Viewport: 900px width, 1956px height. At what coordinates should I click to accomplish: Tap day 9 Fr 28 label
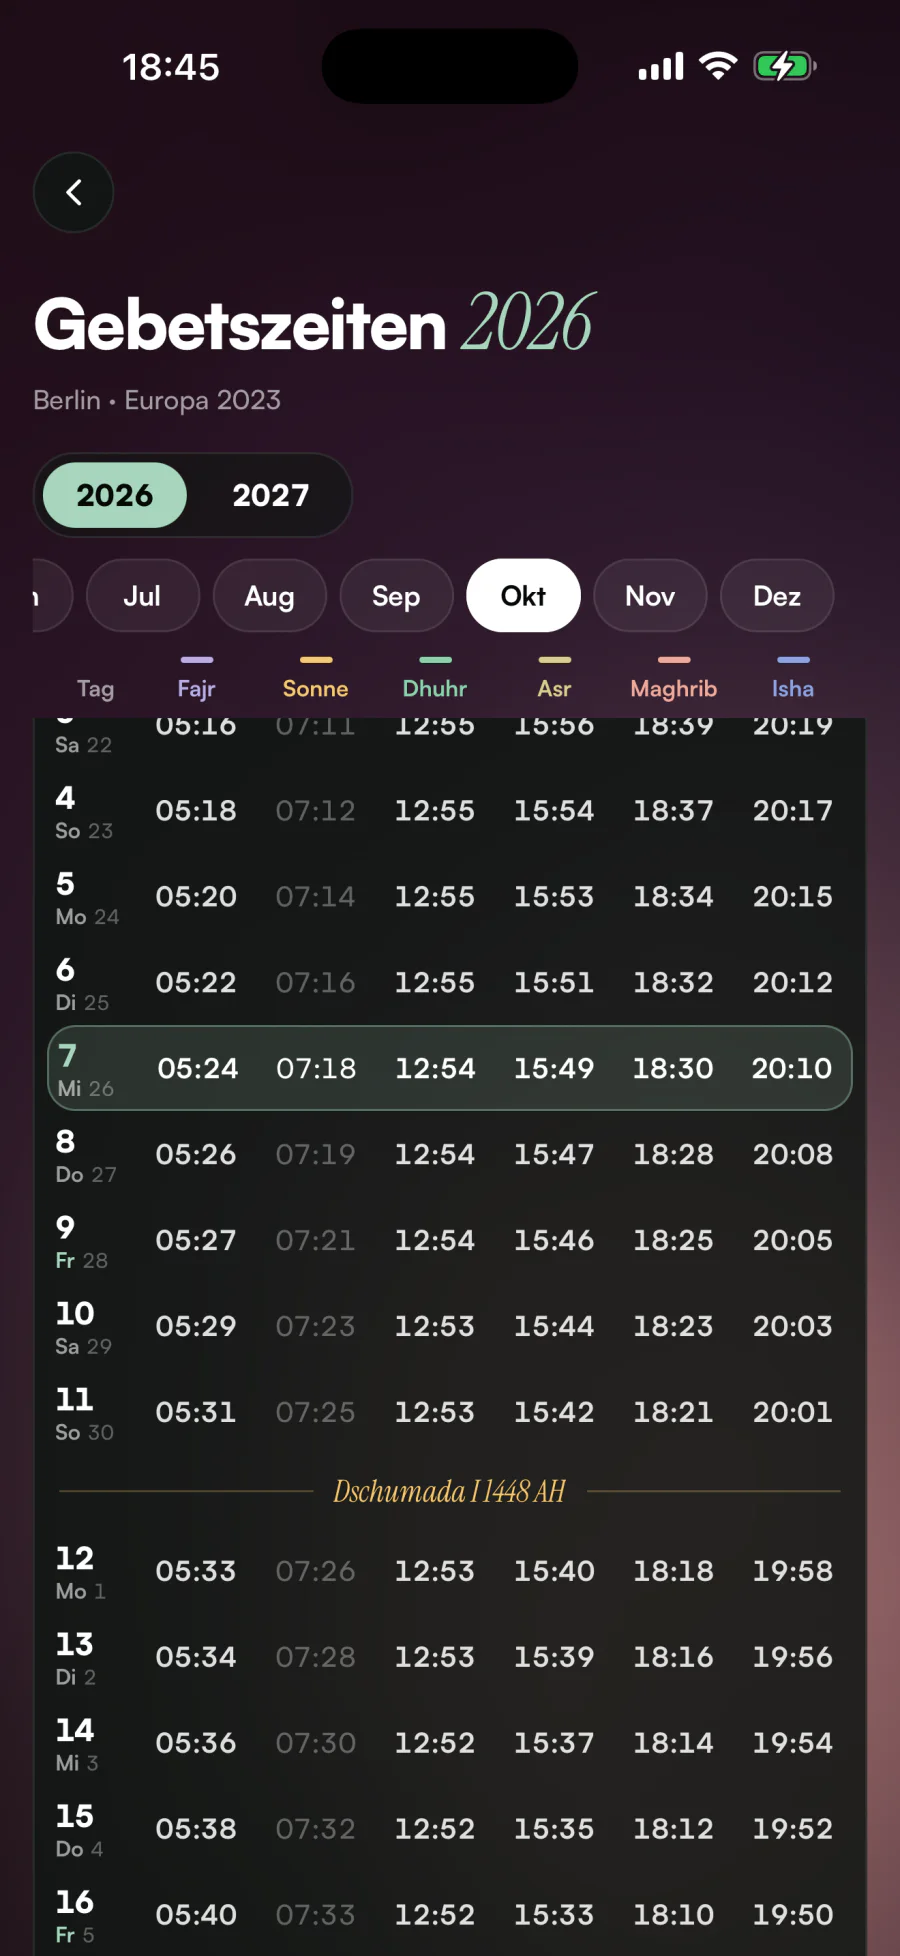coord(81,1241)
